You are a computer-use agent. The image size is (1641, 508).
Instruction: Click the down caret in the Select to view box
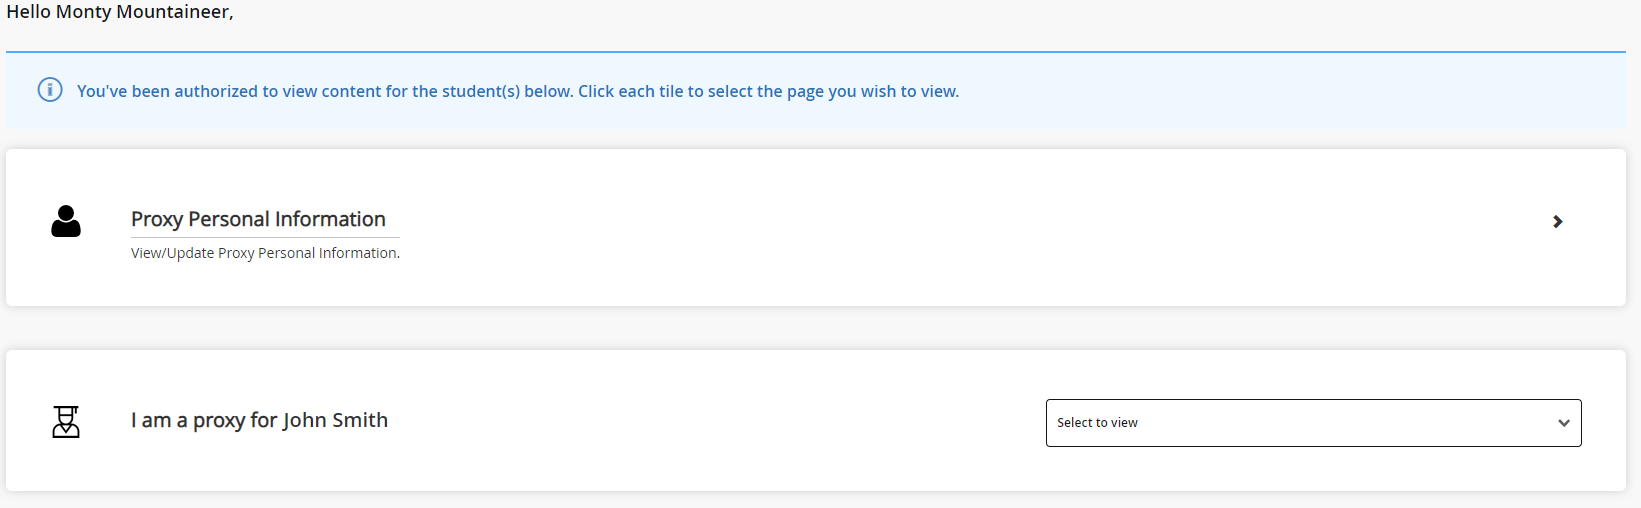click(1564, 423)
